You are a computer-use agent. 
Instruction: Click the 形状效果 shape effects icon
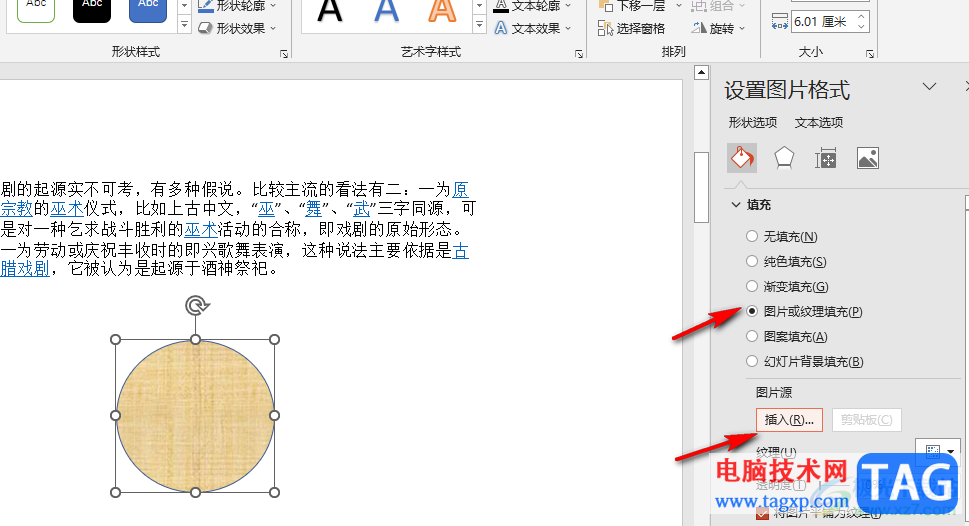pyautogui.click(x=205, y=28)
